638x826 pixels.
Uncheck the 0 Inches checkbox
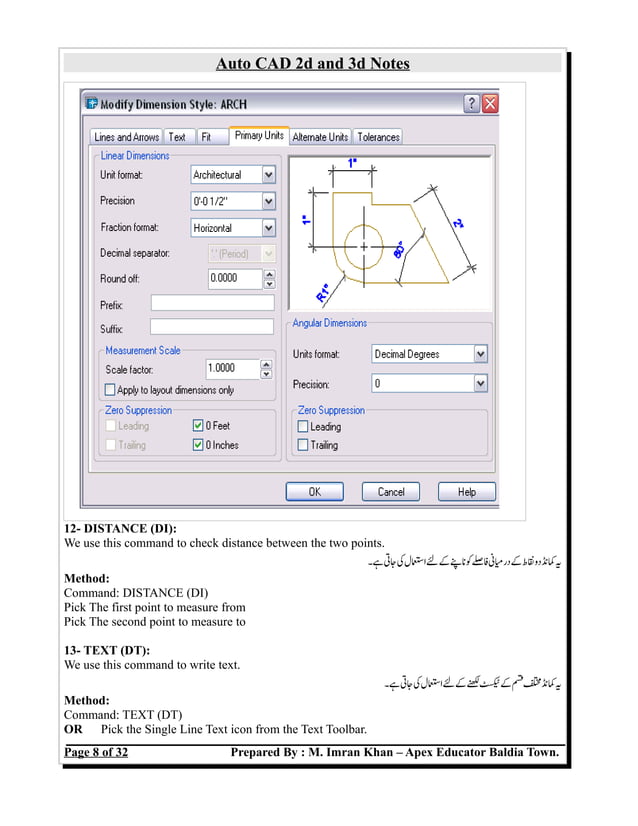coord(198,445)
